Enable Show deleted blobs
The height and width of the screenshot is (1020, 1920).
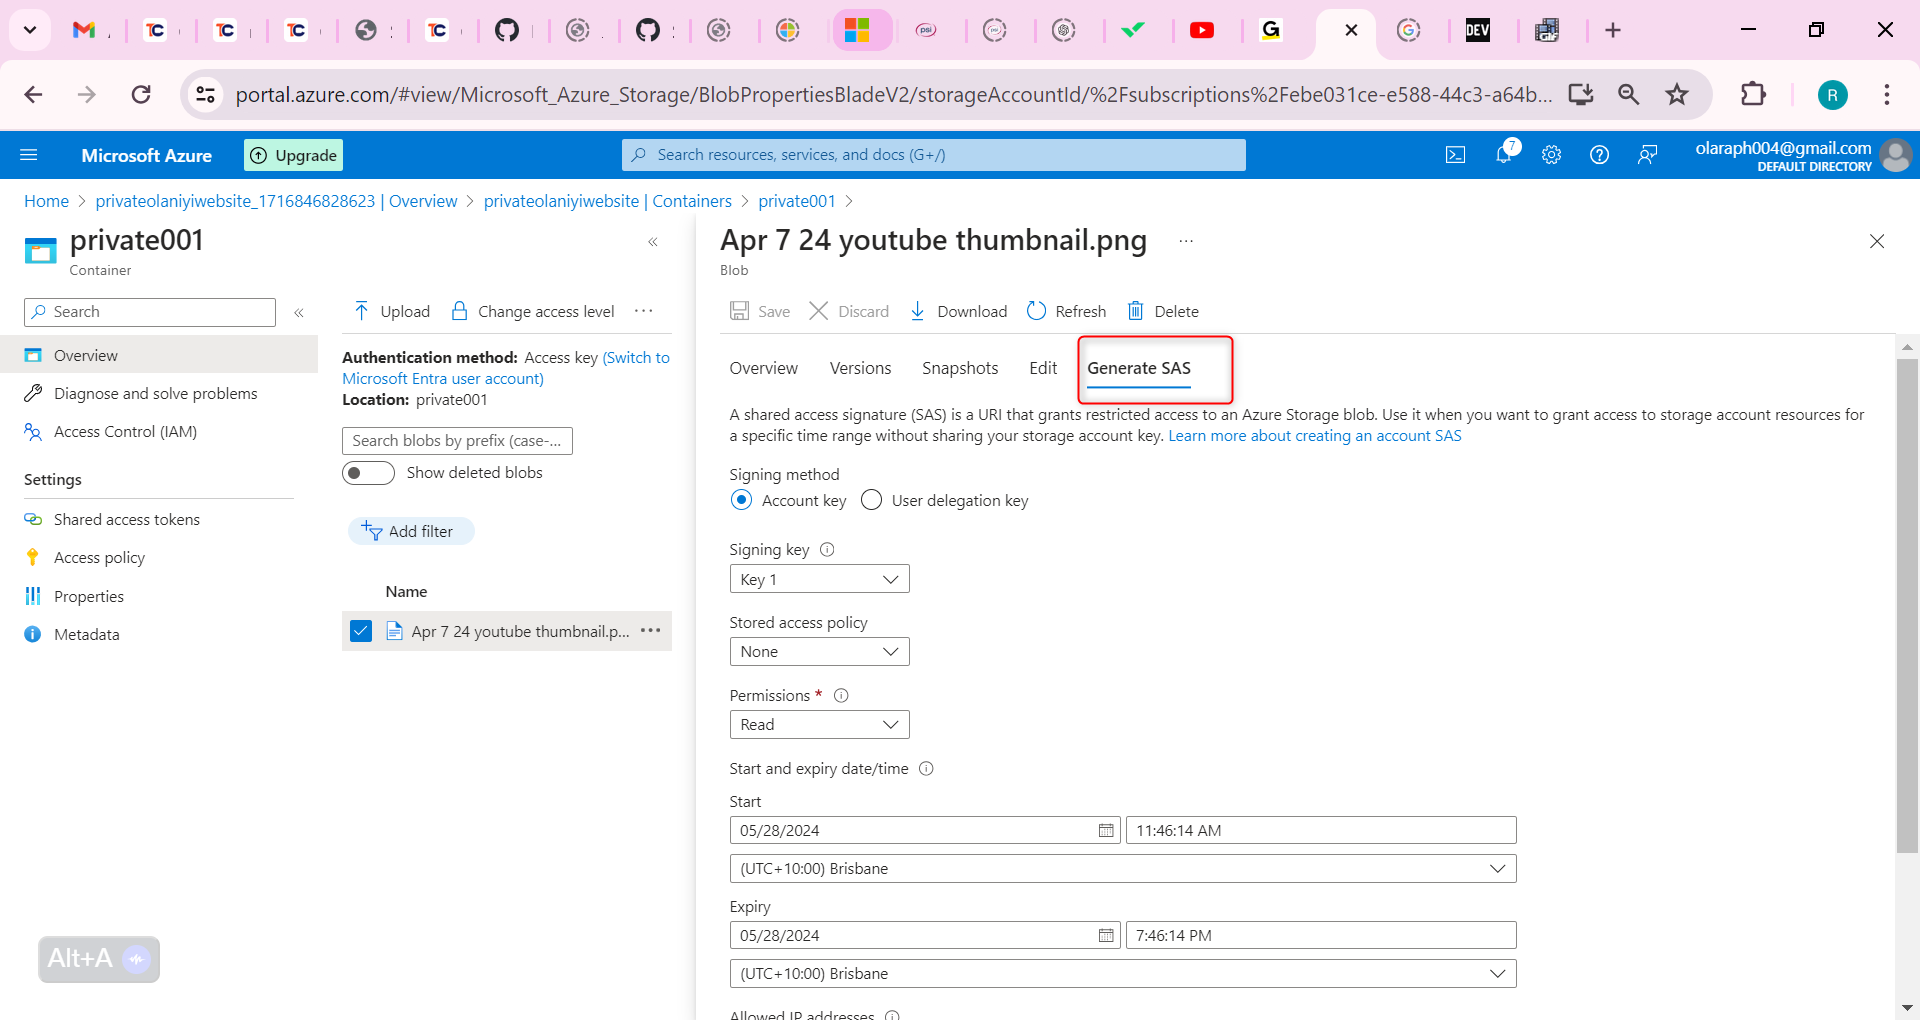point(368,472)
